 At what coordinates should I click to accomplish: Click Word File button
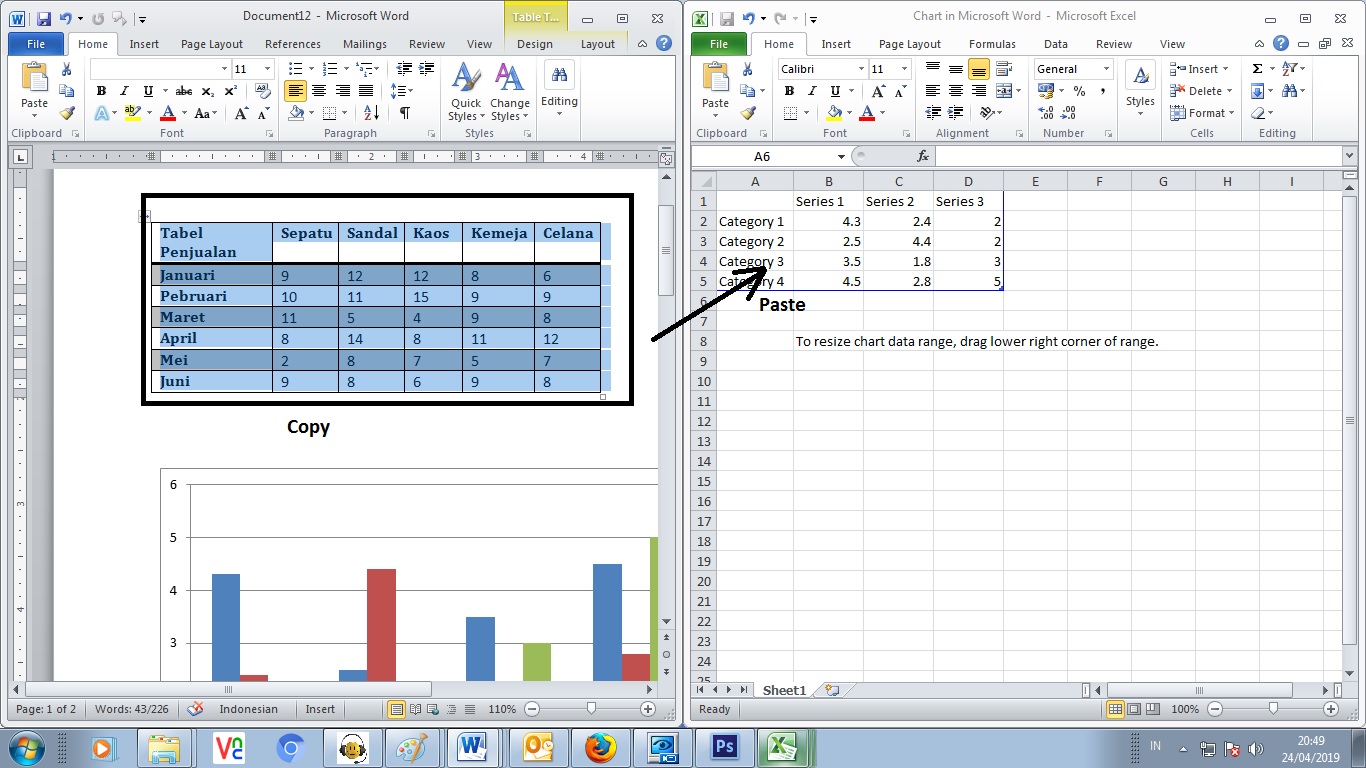pyautogui.click(x=36, y=44)
